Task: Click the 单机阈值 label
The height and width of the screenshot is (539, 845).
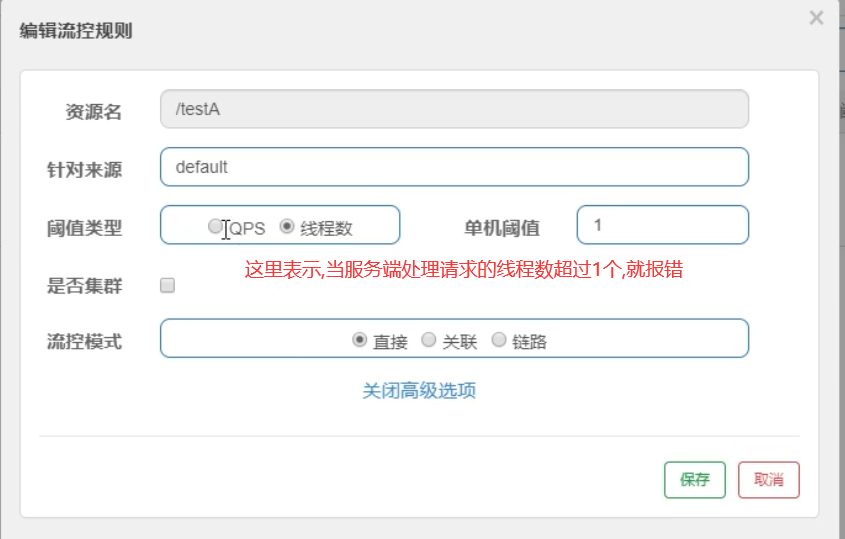Action: pos(502,228)
